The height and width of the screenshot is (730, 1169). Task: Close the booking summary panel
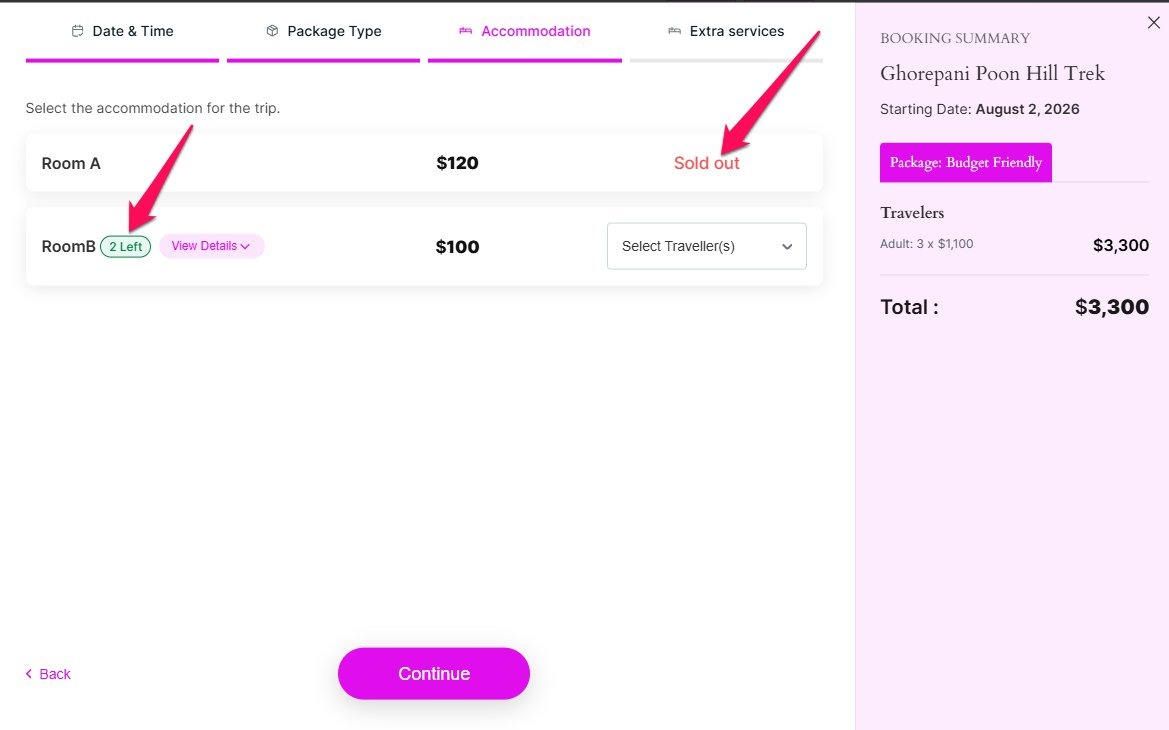point(1153,22)
